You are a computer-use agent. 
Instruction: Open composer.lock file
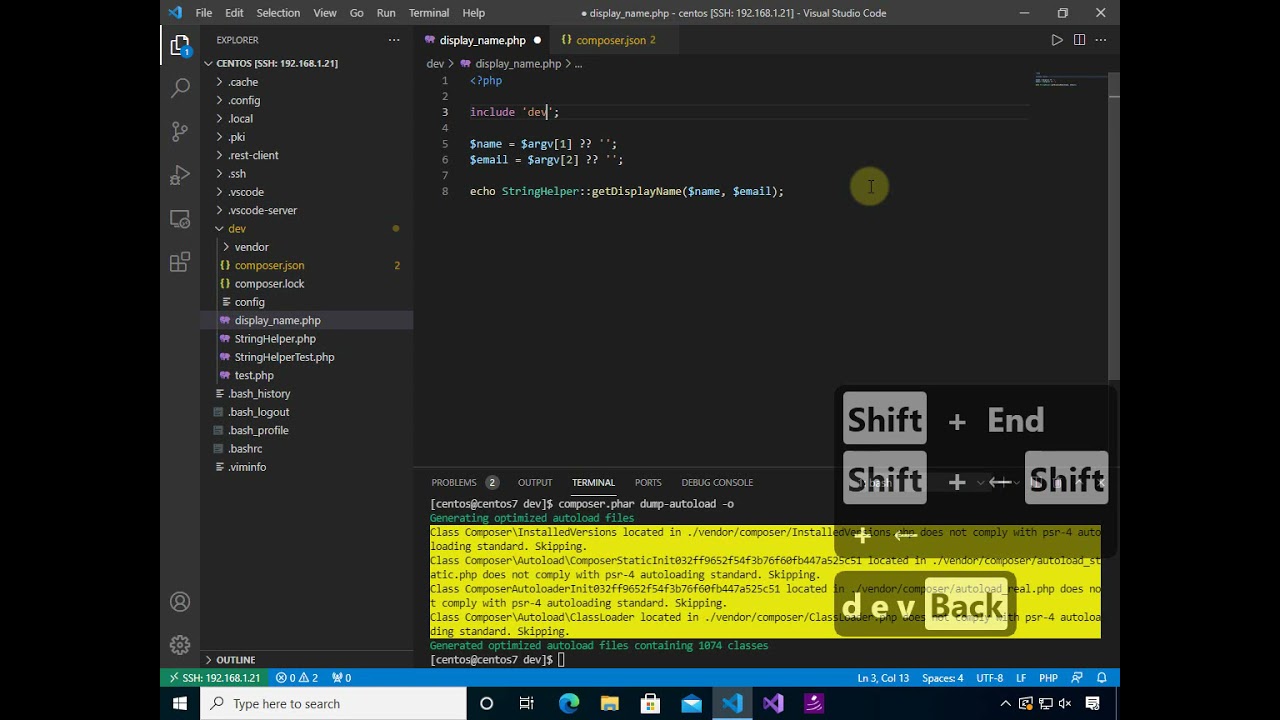tap(307, 283)
